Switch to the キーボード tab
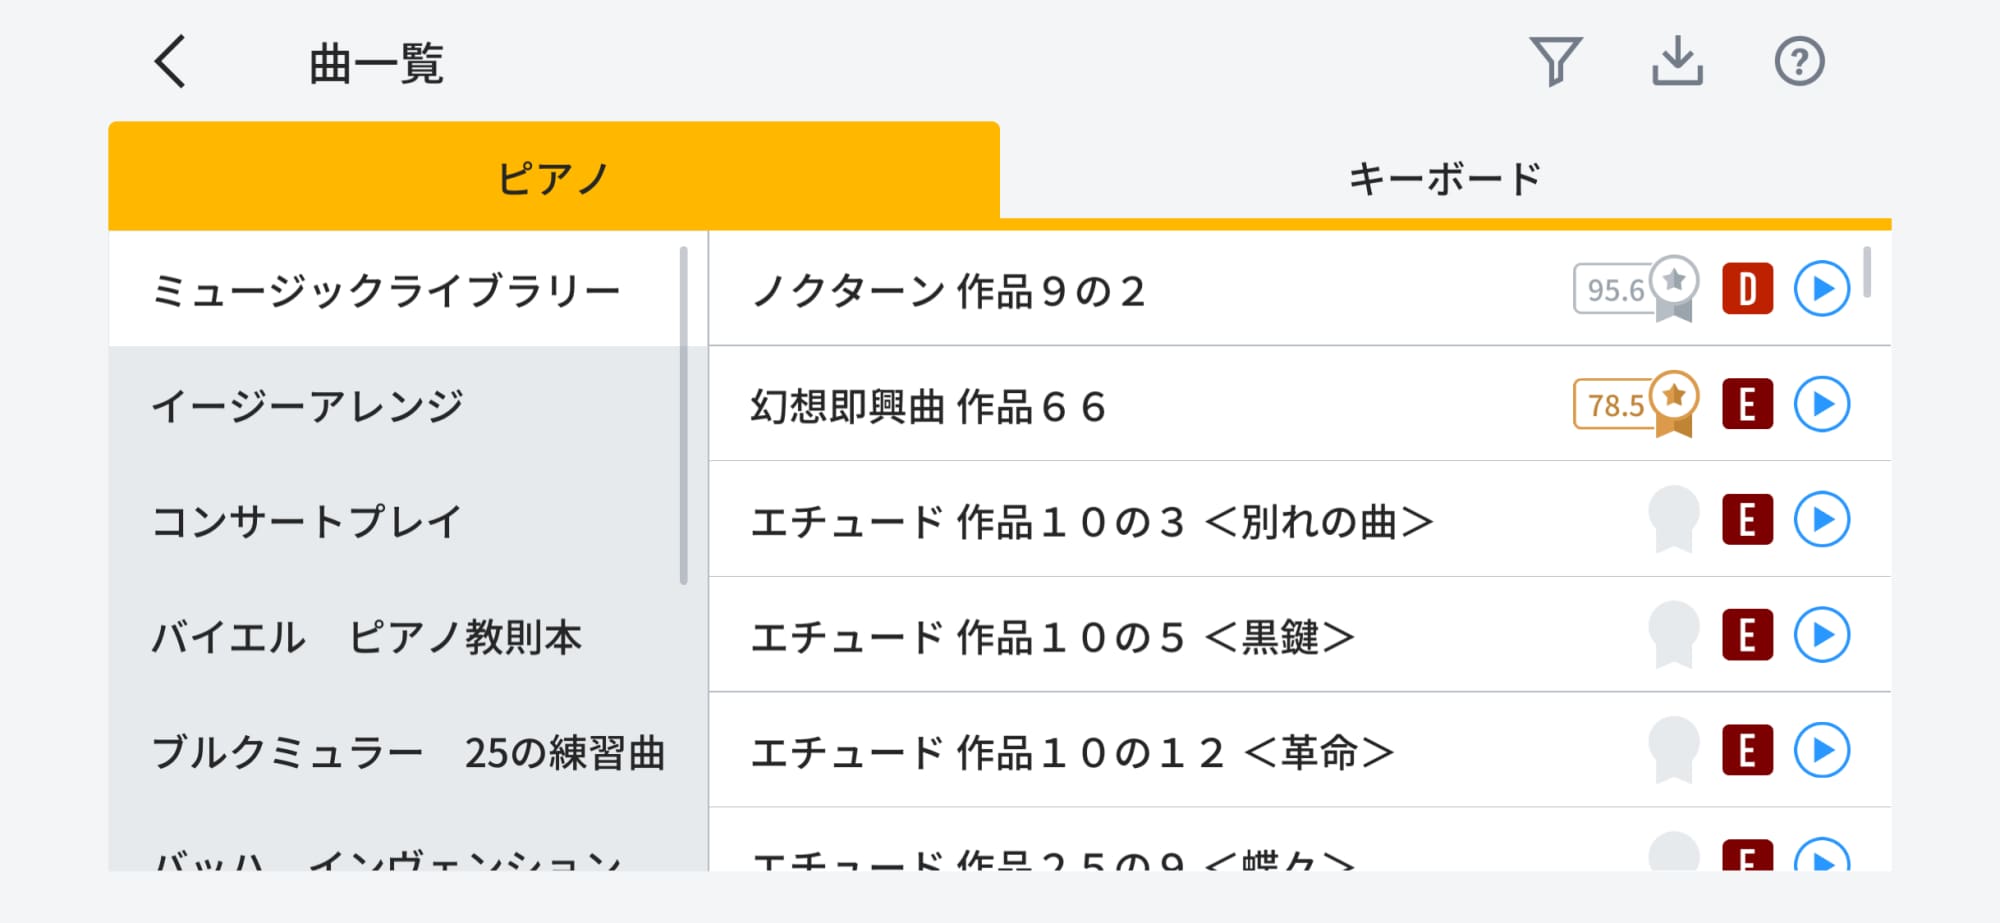2000x923 pixels. (1445, 178)
